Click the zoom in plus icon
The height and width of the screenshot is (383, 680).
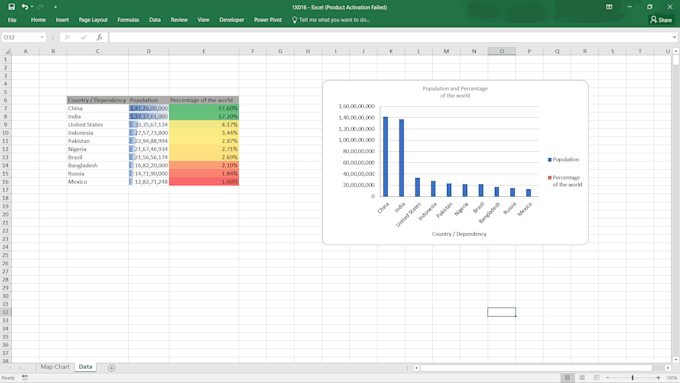(x=658, y=378)
